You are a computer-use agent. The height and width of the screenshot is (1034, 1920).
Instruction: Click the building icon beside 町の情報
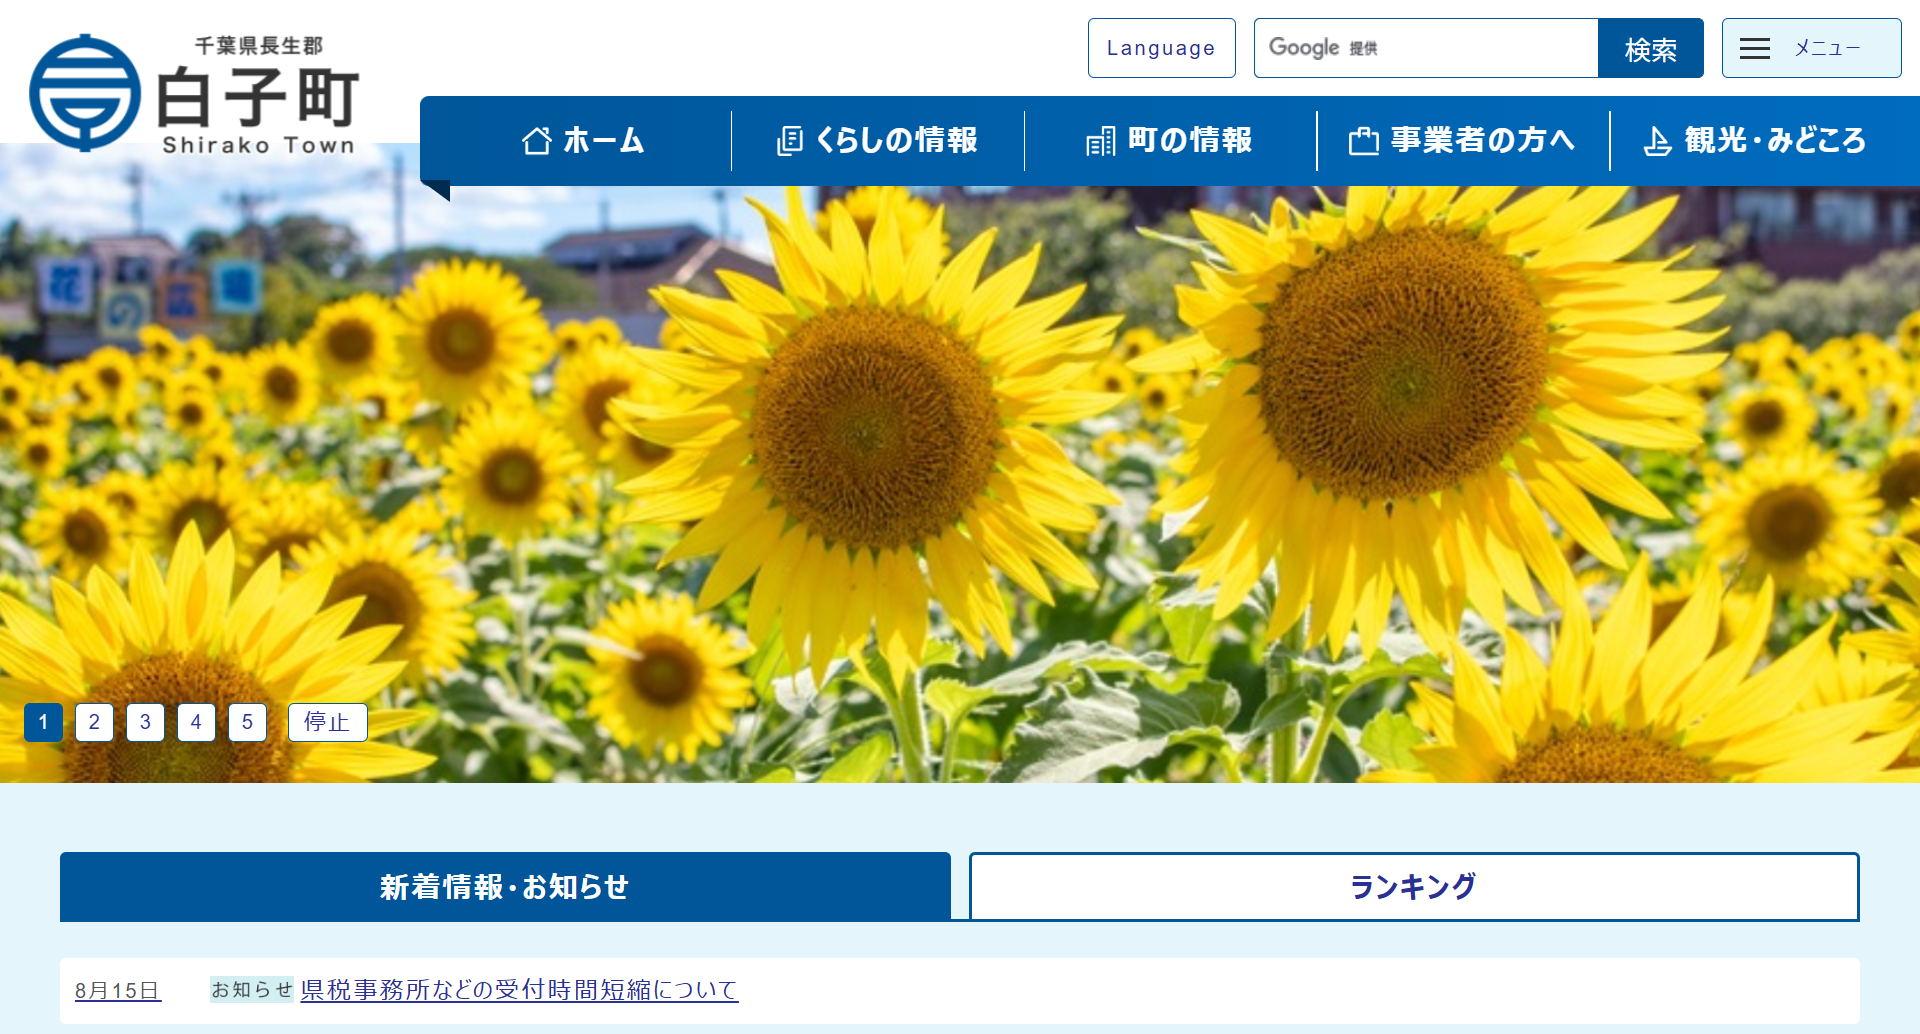(x=1100, y=141)
